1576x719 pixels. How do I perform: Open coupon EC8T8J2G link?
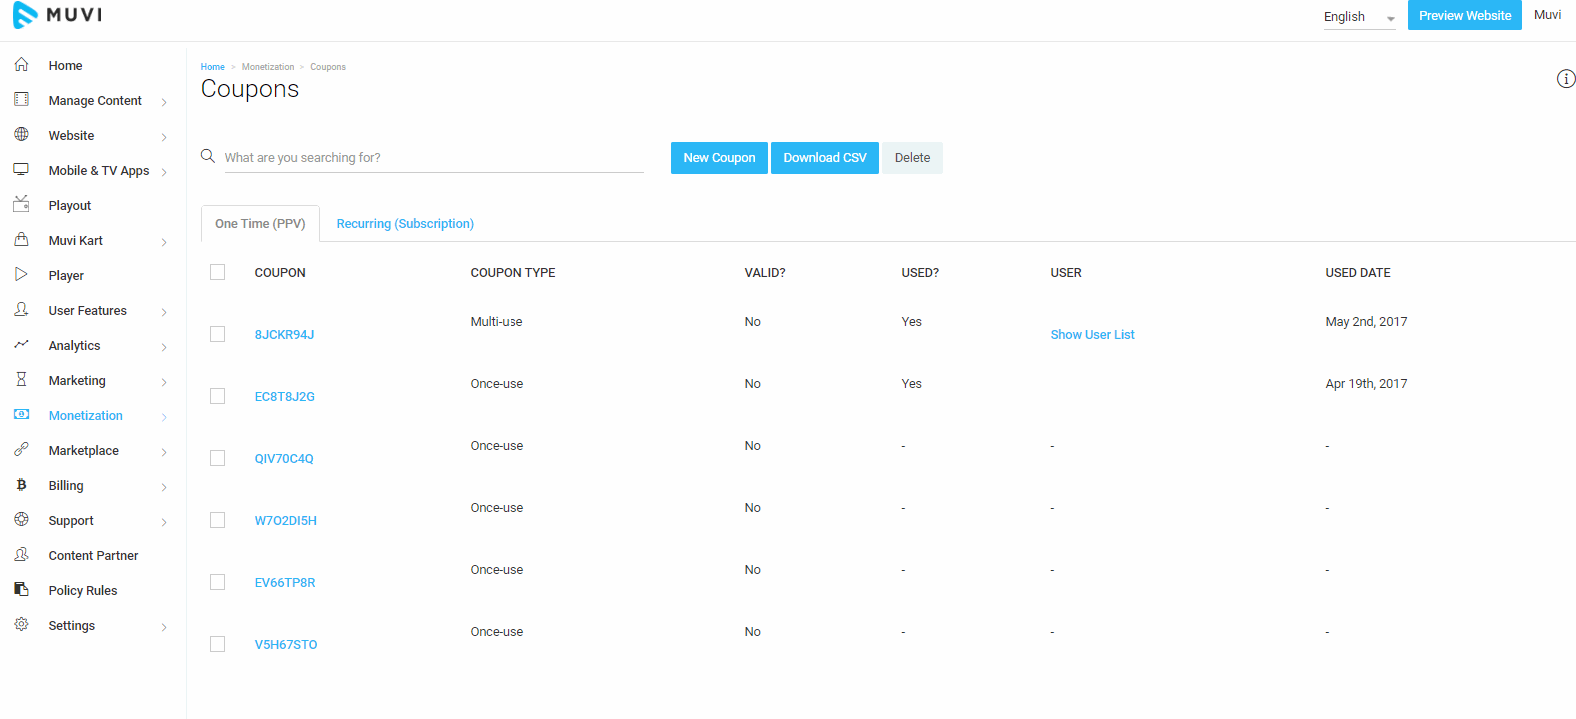click(285, 397)
